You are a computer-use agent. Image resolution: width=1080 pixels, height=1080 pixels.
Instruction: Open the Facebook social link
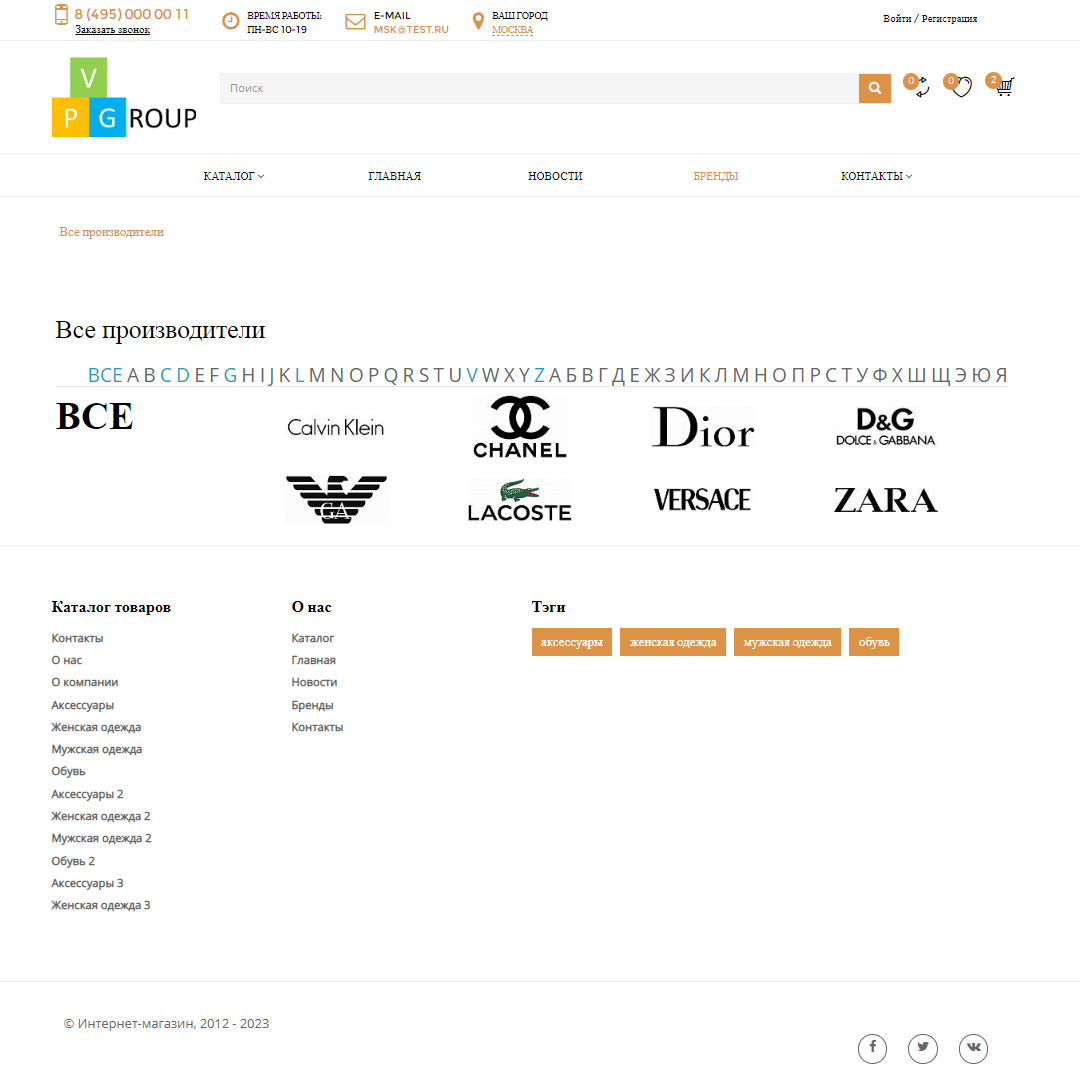click(872, 1048)
